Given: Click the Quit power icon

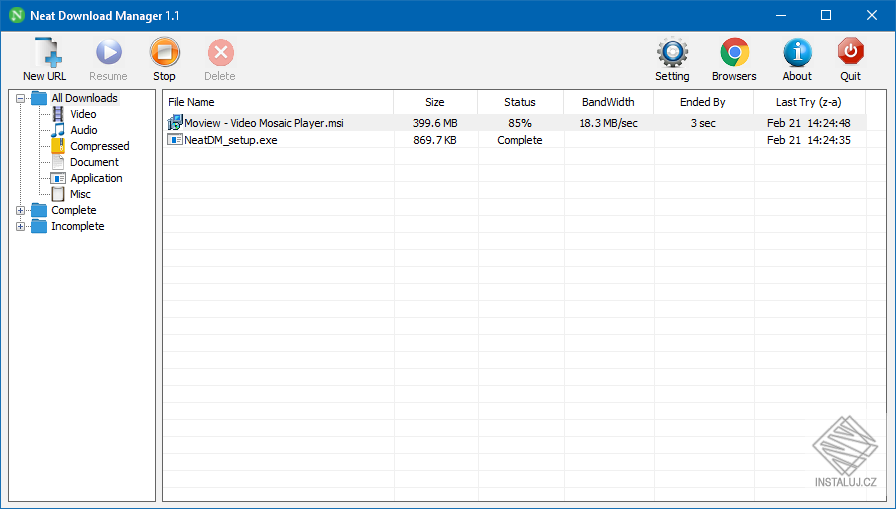Looking at the screenshot, I should click(x=850, y=54).
